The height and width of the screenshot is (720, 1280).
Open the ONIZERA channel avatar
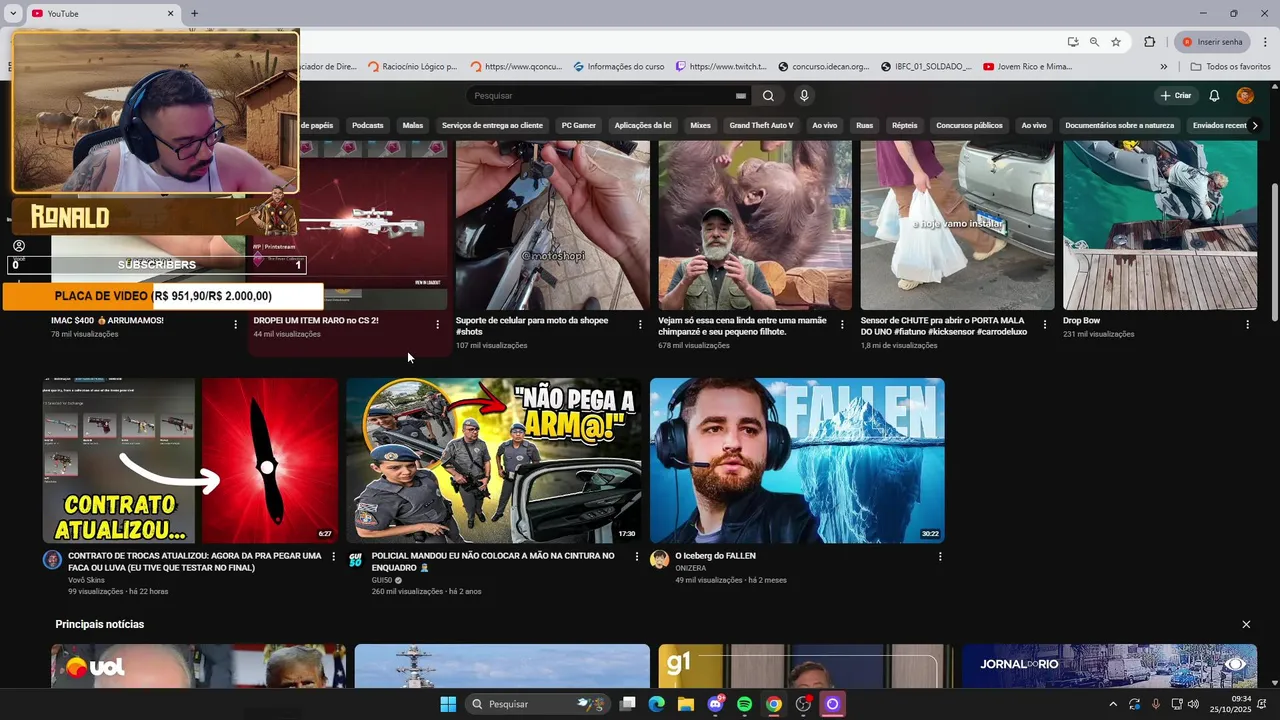(659, 560)
